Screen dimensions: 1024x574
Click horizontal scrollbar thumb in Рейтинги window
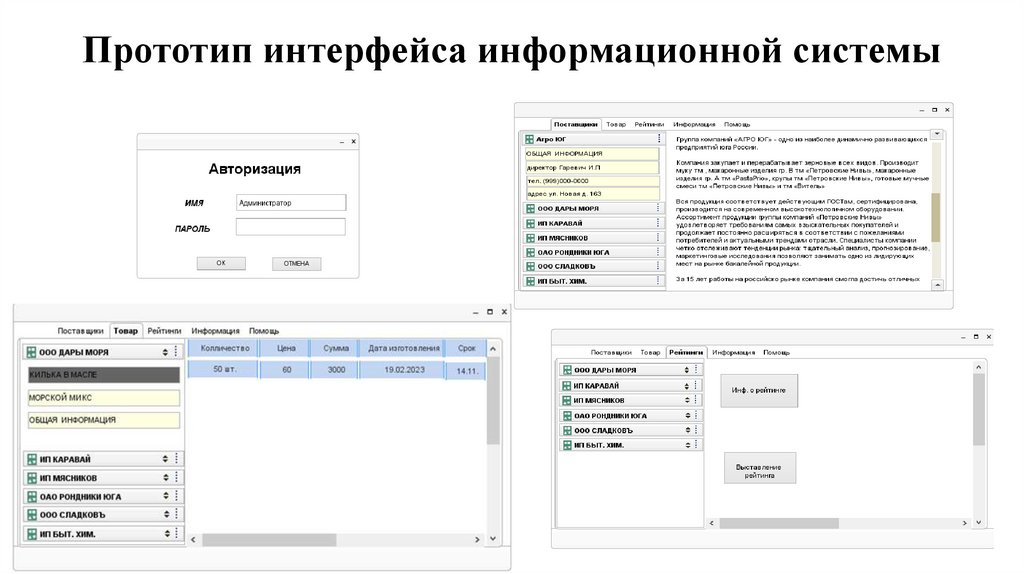click(778, 523)
